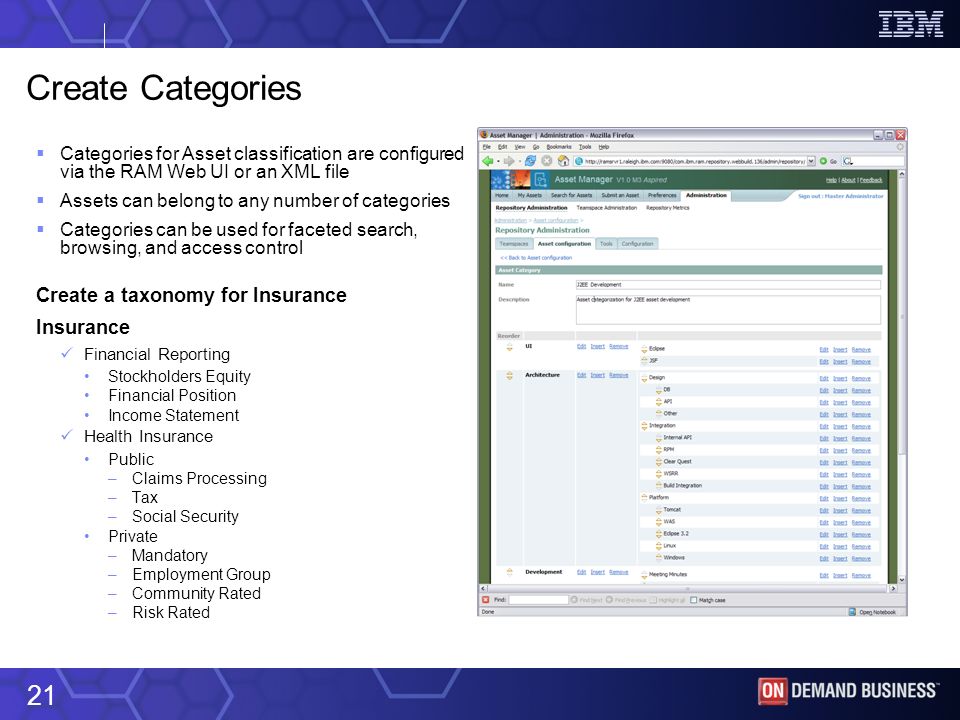Click the reorder icon next to Tomcat

click(x=659, y=509)
